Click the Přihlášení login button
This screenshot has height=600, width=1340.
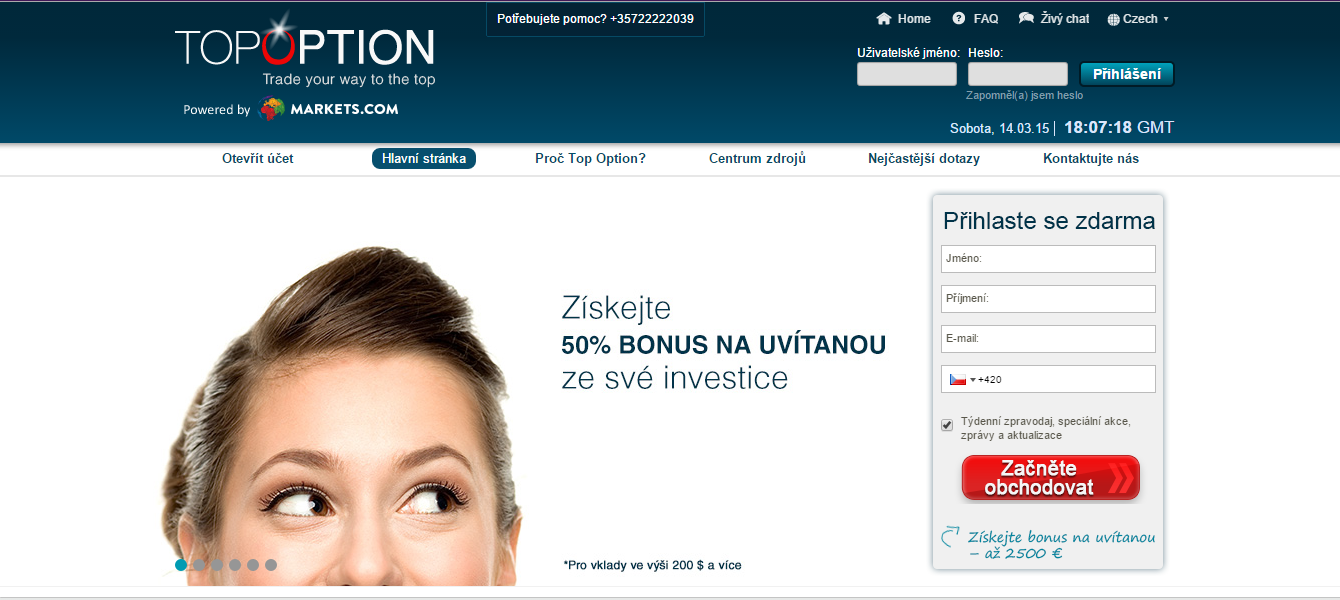tap(1127, 74)
